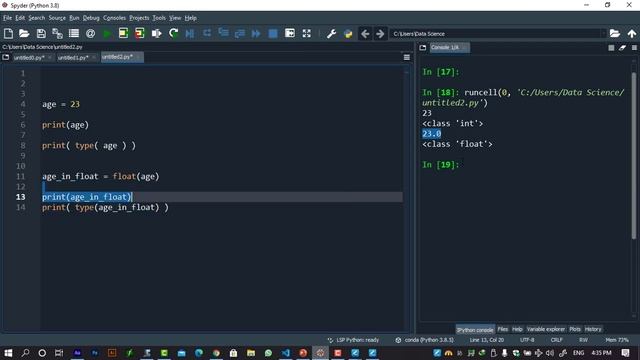Click the @ symbol finder icon
640x360 pixels.
click(91, 33)
